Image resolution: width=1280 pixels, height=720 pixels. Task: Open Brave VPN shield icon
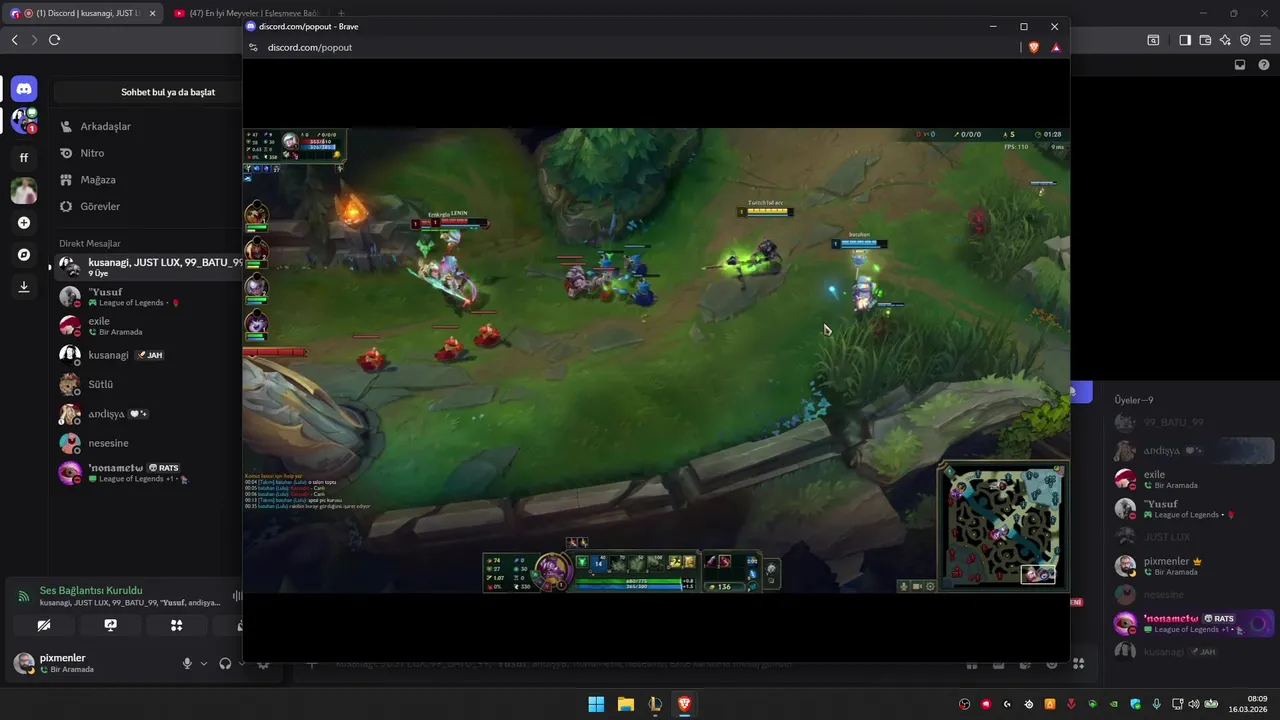1245,40
